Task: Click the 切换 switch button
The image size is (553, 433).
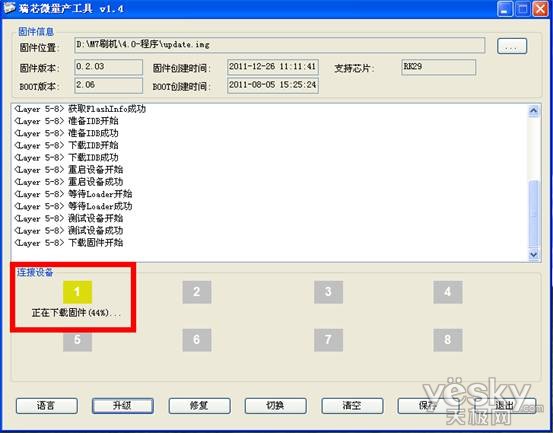Action: 275,406
